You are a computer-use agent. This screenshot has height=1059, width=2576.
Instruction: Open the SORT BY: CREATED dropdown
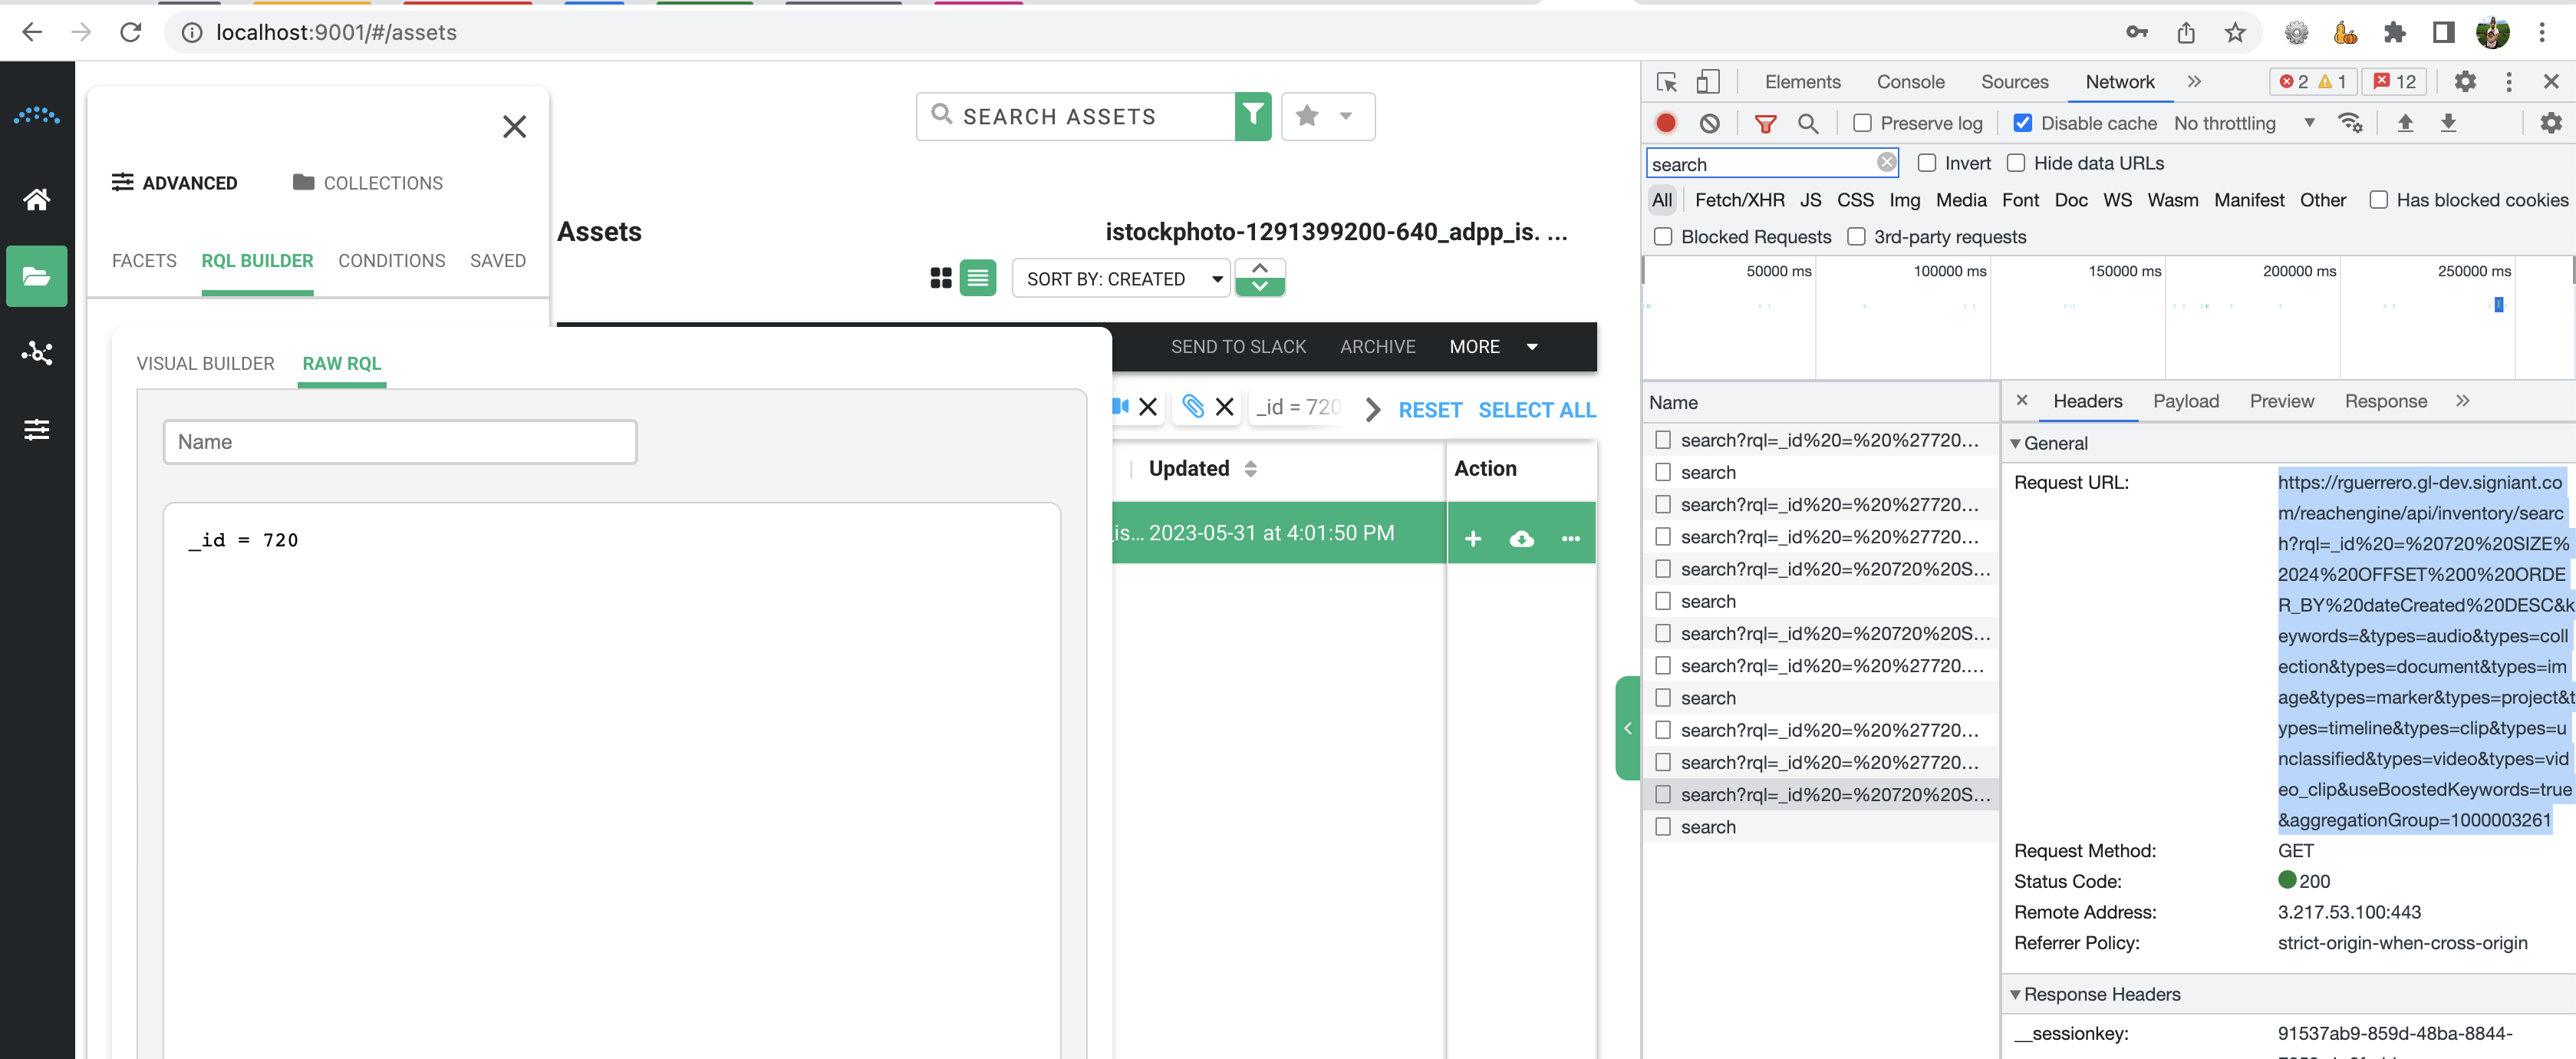point(1120,279)
